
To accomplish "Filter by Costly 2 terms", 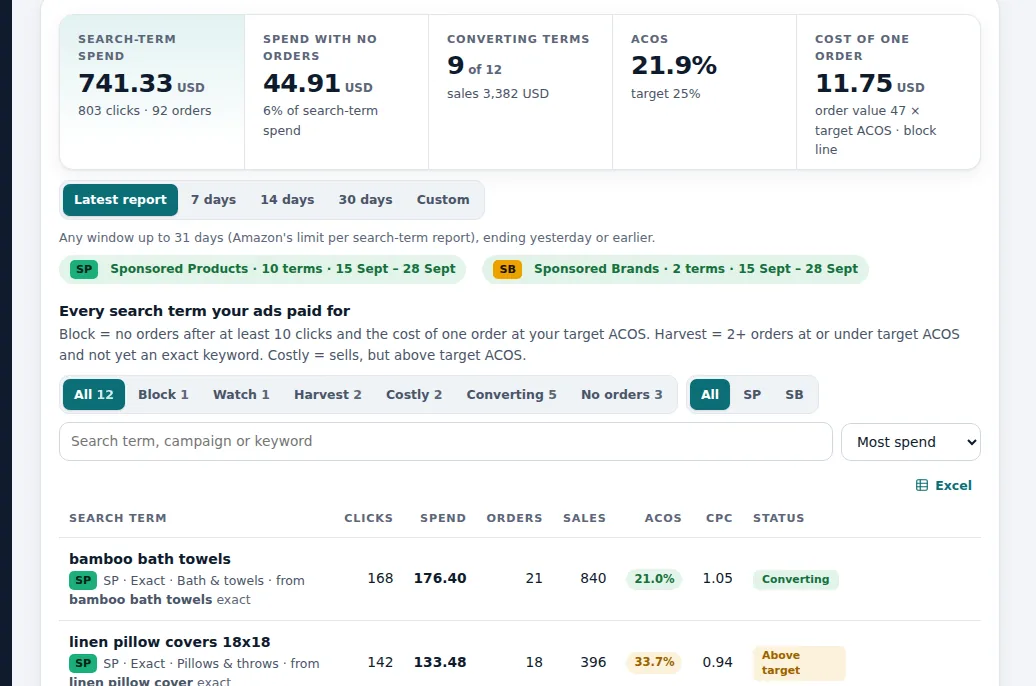I will (414, 395).
